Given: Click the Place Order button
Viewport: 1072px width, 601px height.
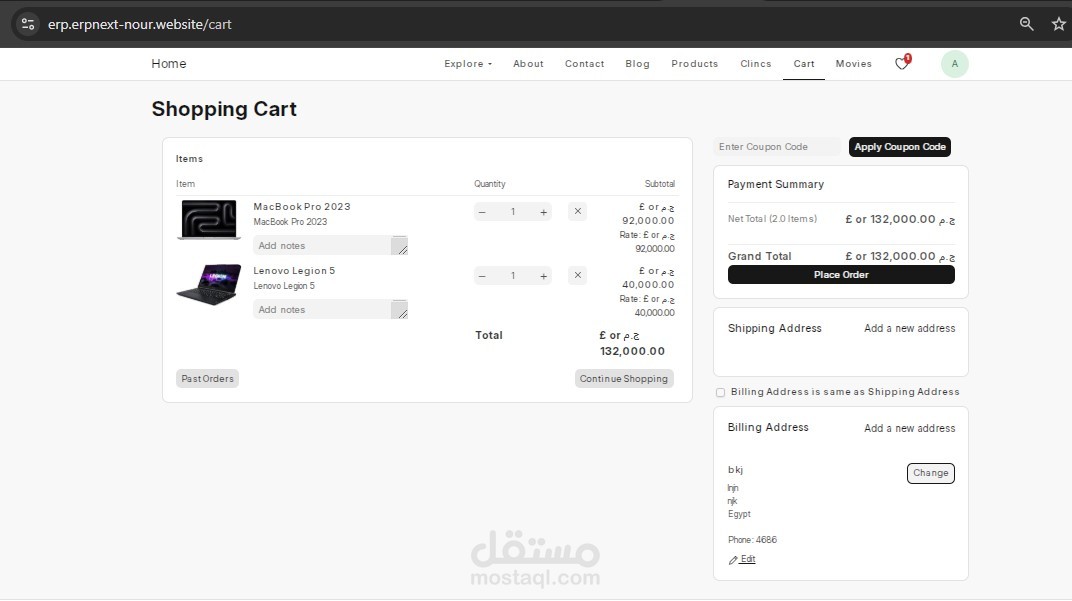Looking at the screenshot, I should 841,275.
